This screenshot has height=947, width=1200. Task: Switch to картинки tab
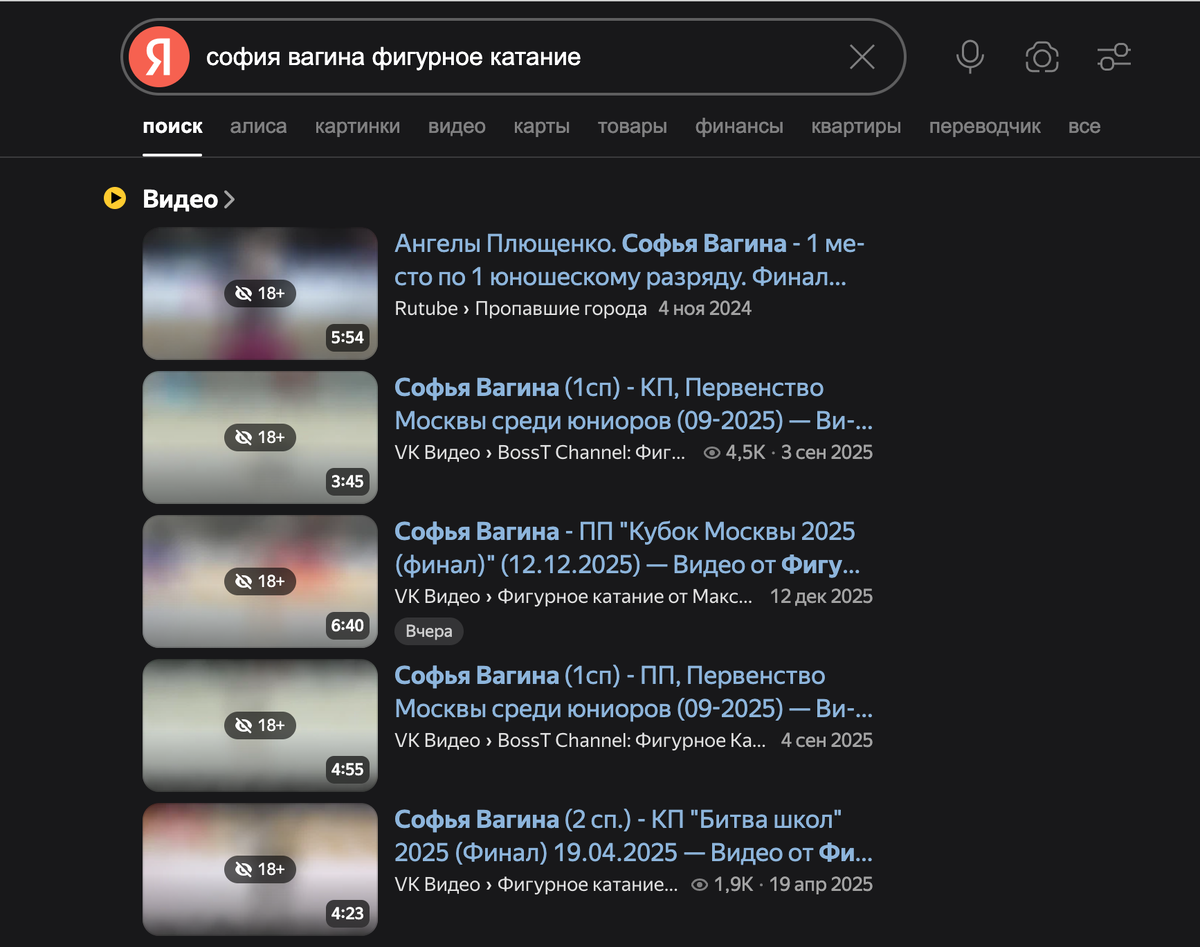click(x=357, y=127)
